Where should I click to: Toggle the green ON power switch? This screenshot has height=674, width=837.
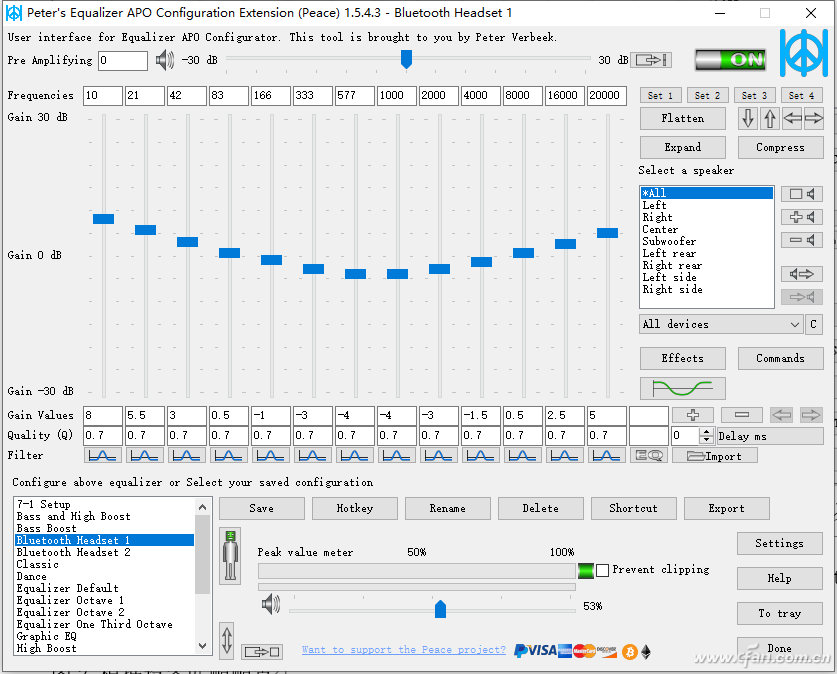pos(731,60)
